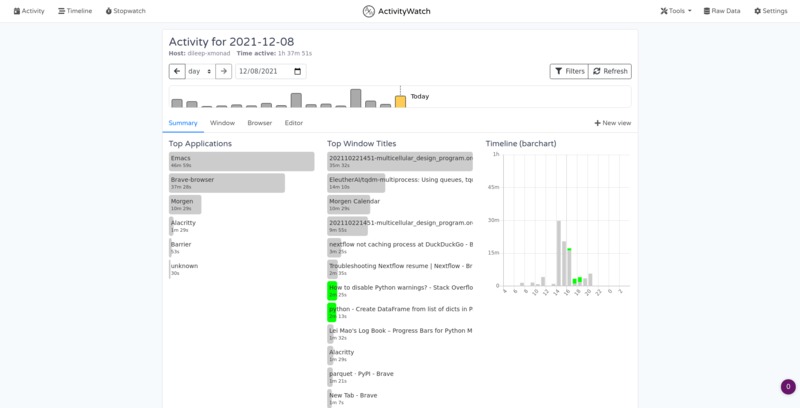The width and height of the screenshot is (800, 408).
Task: Refresh the activity data
Action: point(610,71)
